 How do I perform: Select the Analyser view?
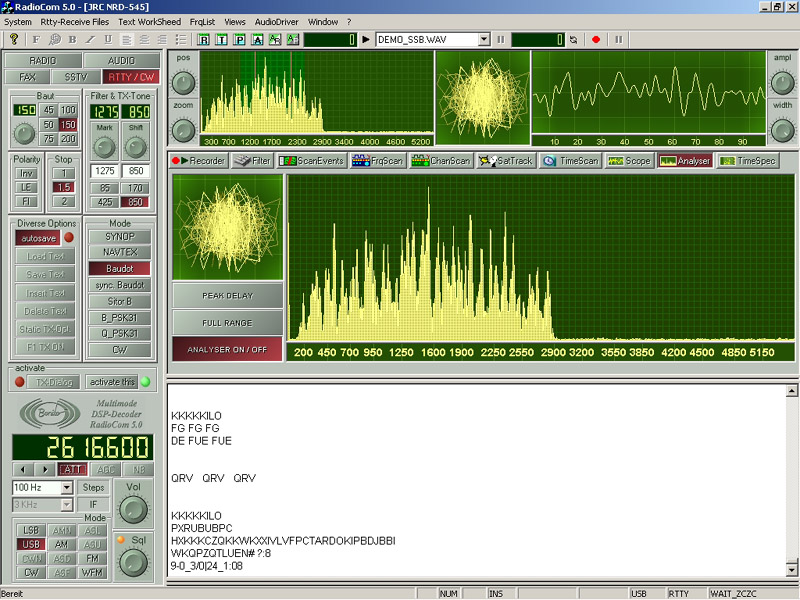pyautogui.click(x=685, y=161)
